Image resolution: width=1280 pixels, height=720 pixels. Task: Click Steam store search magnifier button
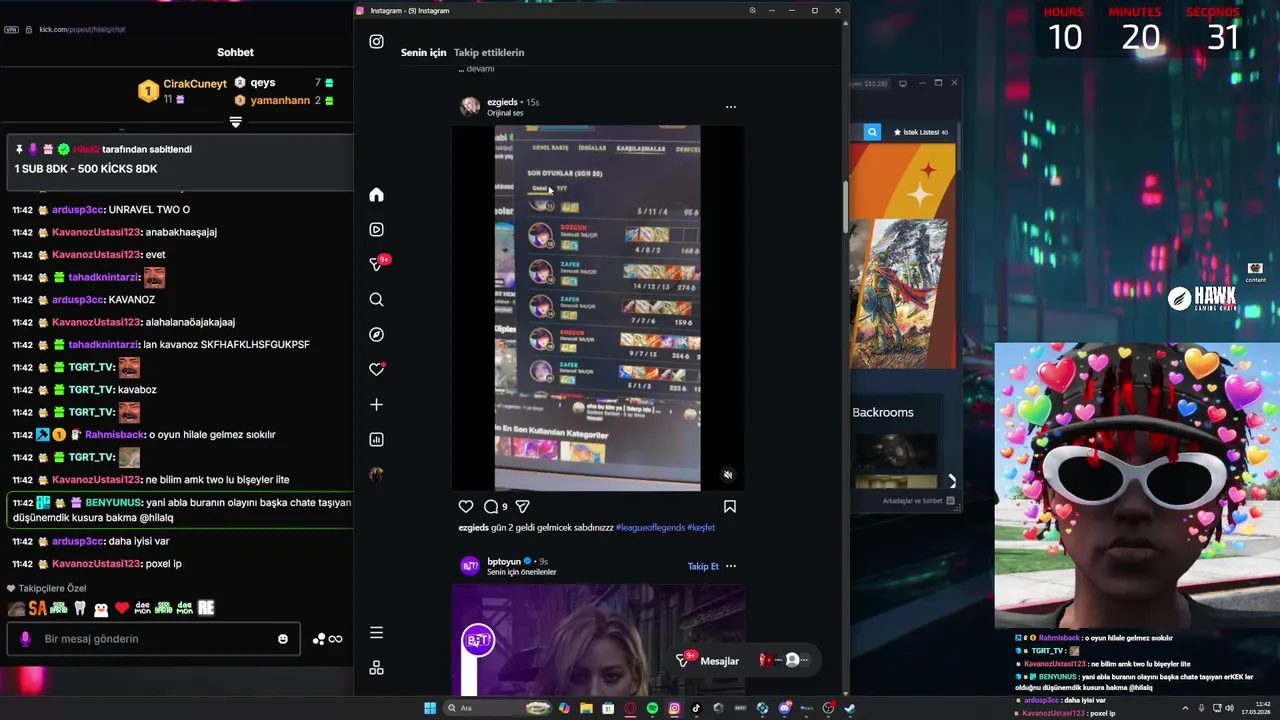tap(872, 132)
